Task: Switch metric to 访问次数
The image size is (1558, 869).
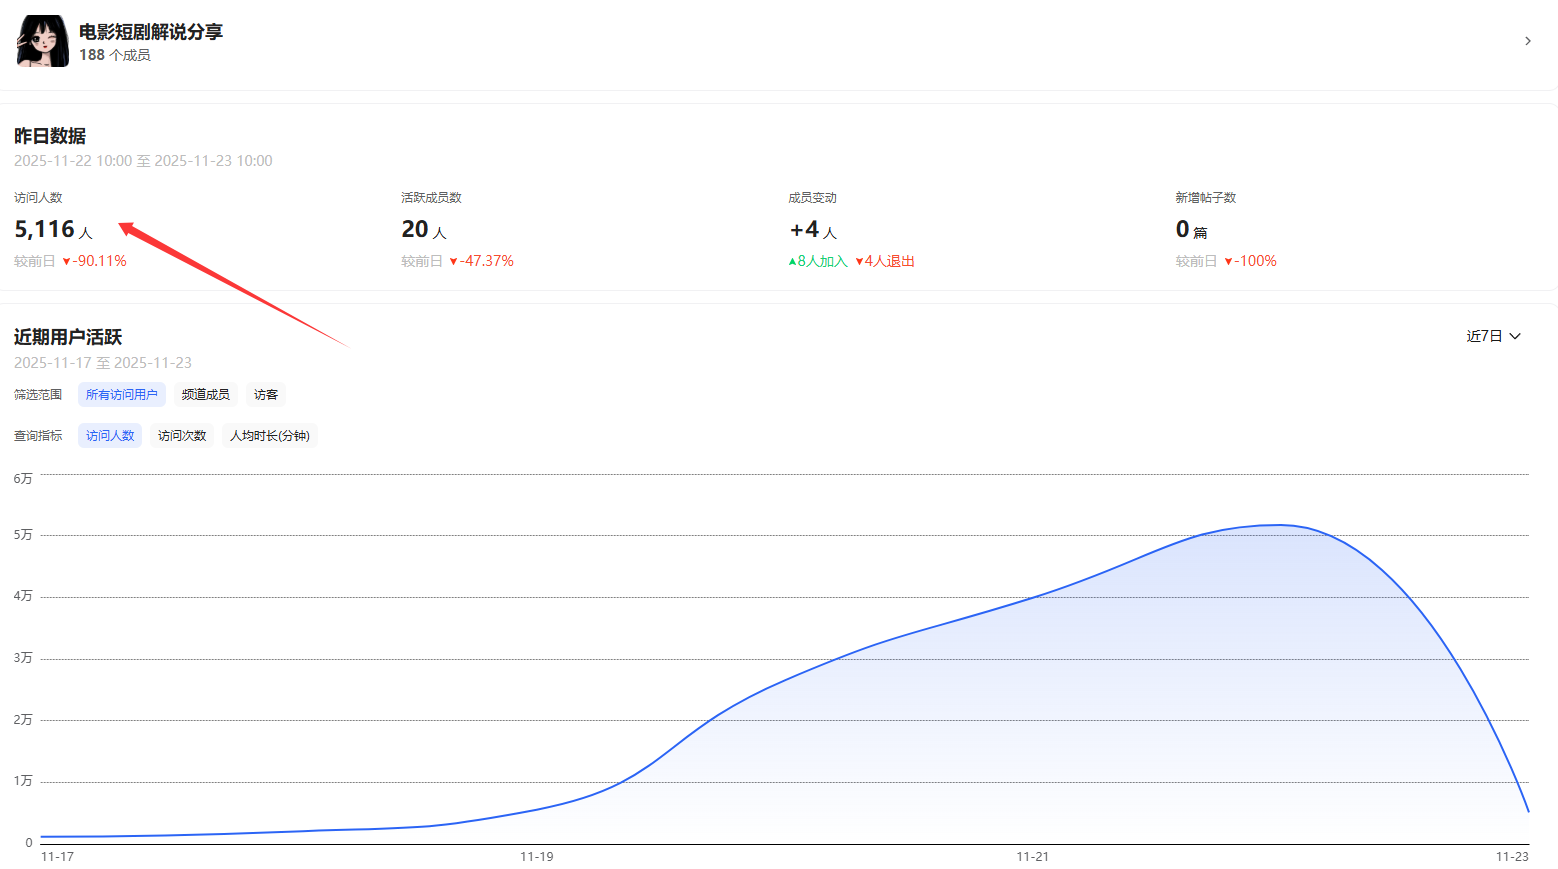Action: pyautogui.click(x=182, y=436)
